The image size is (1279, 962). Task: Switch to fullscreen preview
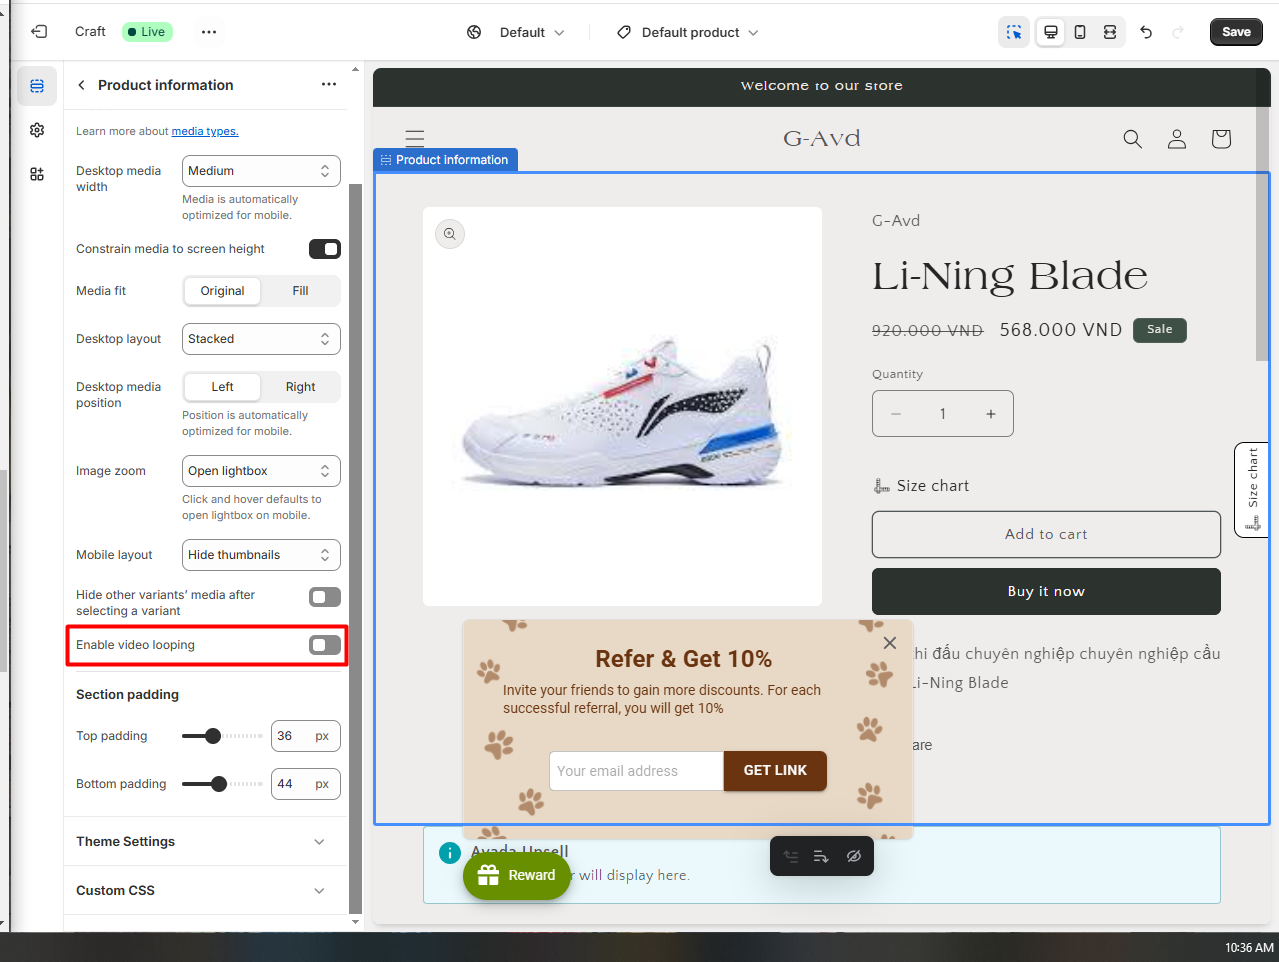pyautogui.click(x=1110, y=32)
